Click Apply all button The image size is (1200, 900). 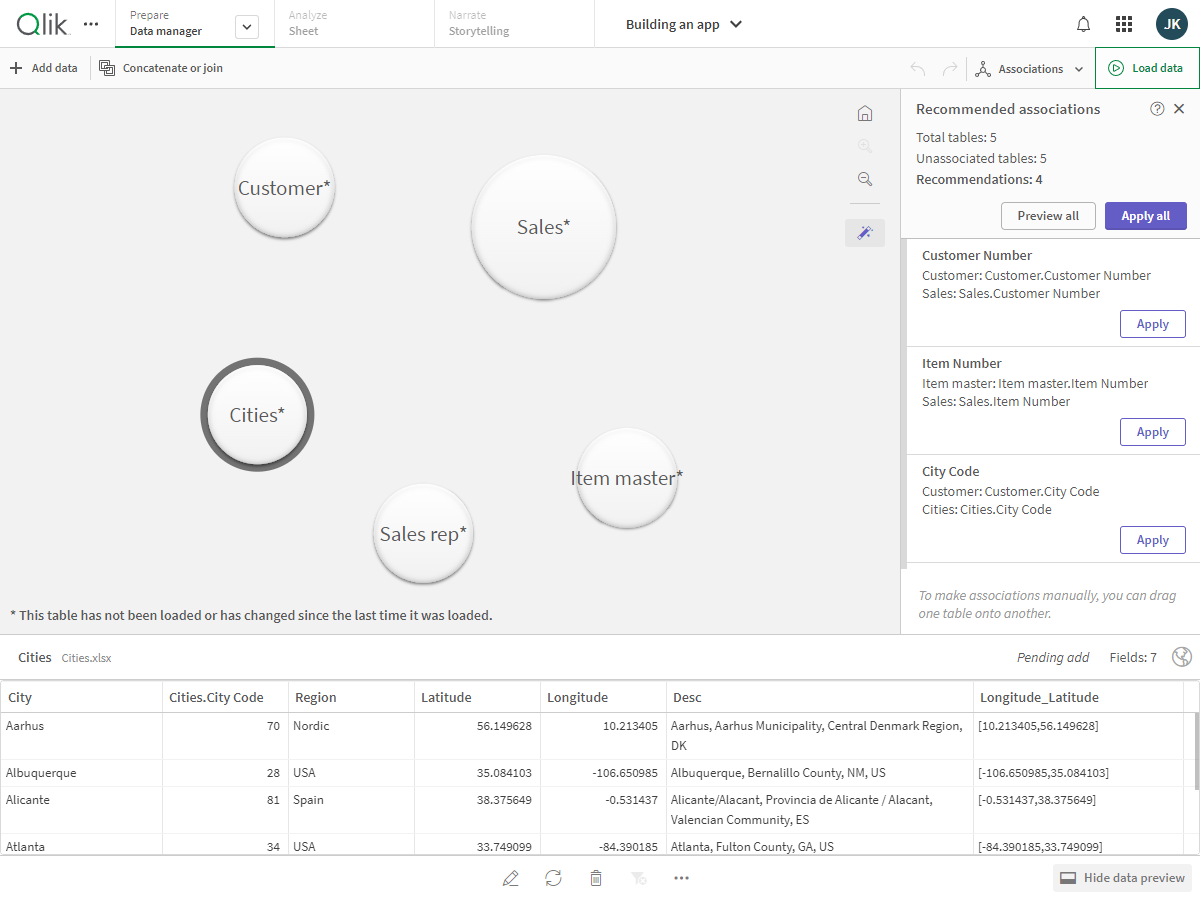tap(1145, 216)
